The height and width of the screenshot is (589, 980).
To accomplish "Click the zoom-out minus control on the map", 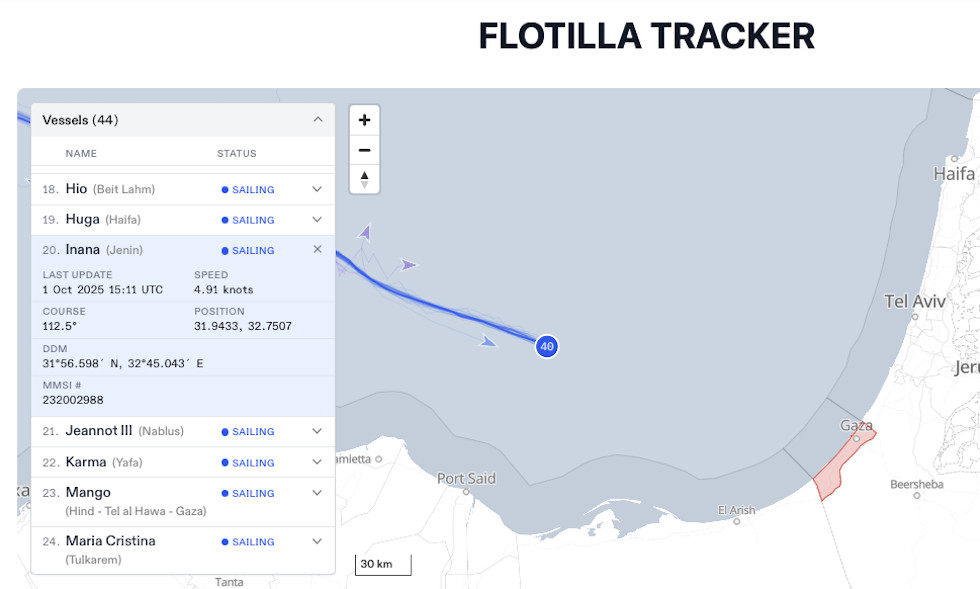I will tap(364, 149).
